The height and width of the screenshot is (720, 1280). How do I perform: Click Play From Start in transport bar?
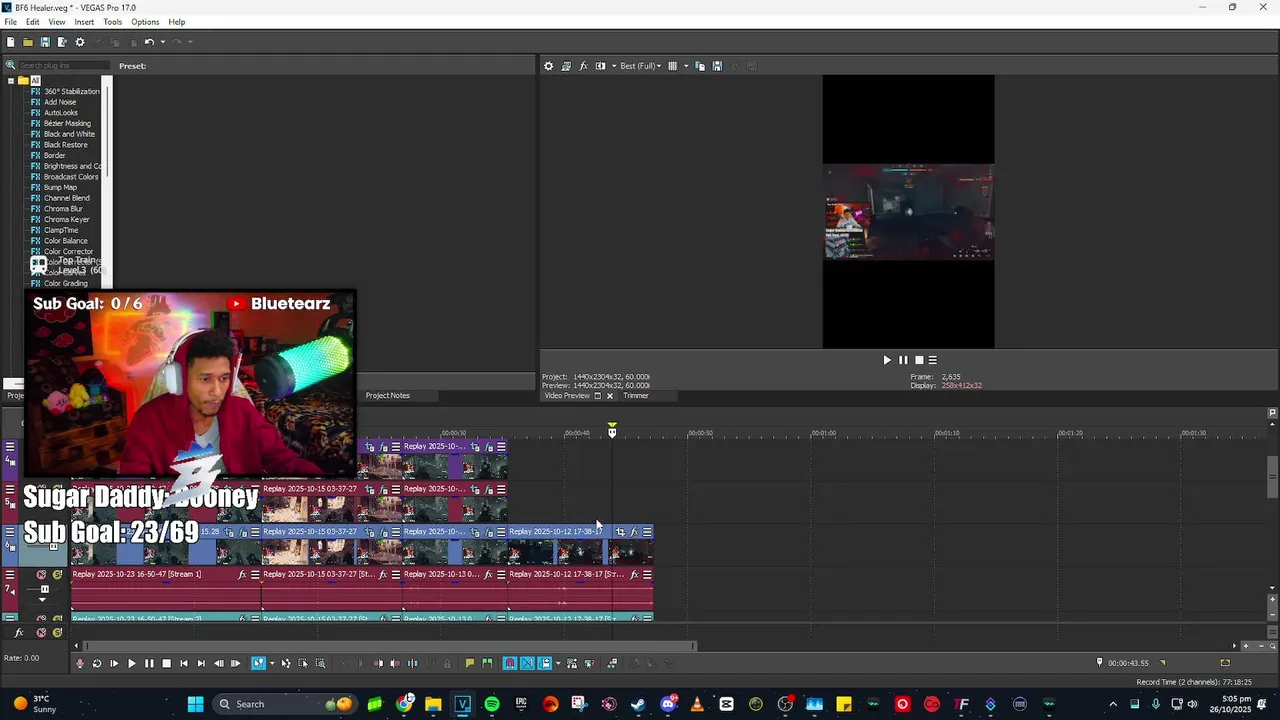click(x=114, y=663)
